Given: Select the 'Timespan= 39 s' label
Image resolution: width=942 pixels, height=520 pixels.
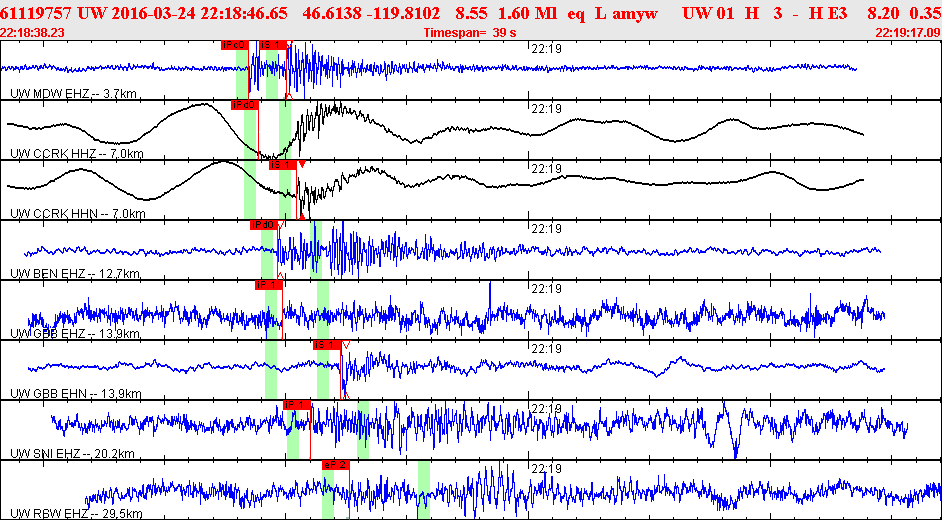Looking at the screenshot, I should pos(470,32).
